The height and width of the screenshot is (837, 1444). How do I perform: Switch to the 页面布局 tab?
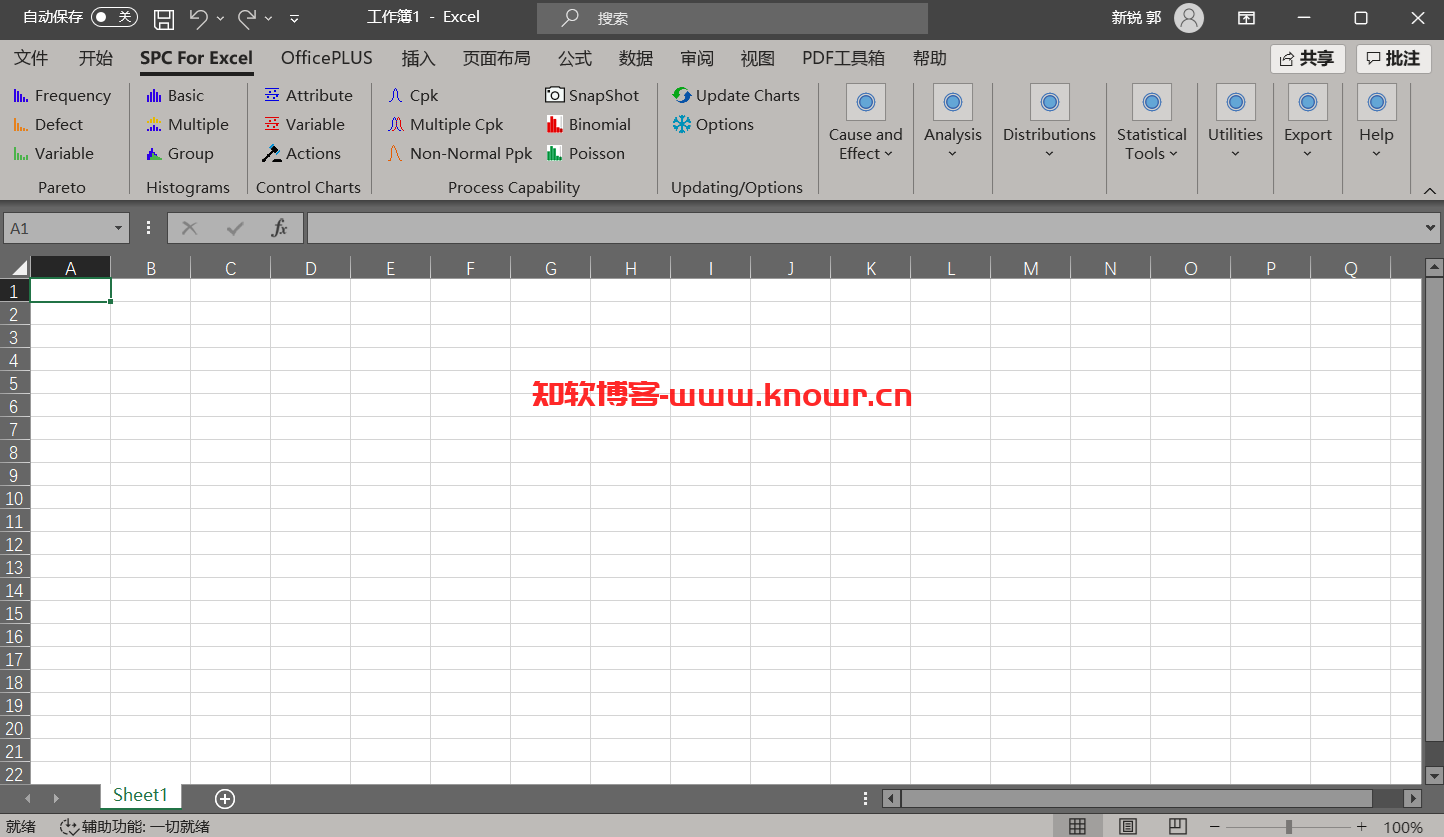pyautogui.click(x=496, y=58)
